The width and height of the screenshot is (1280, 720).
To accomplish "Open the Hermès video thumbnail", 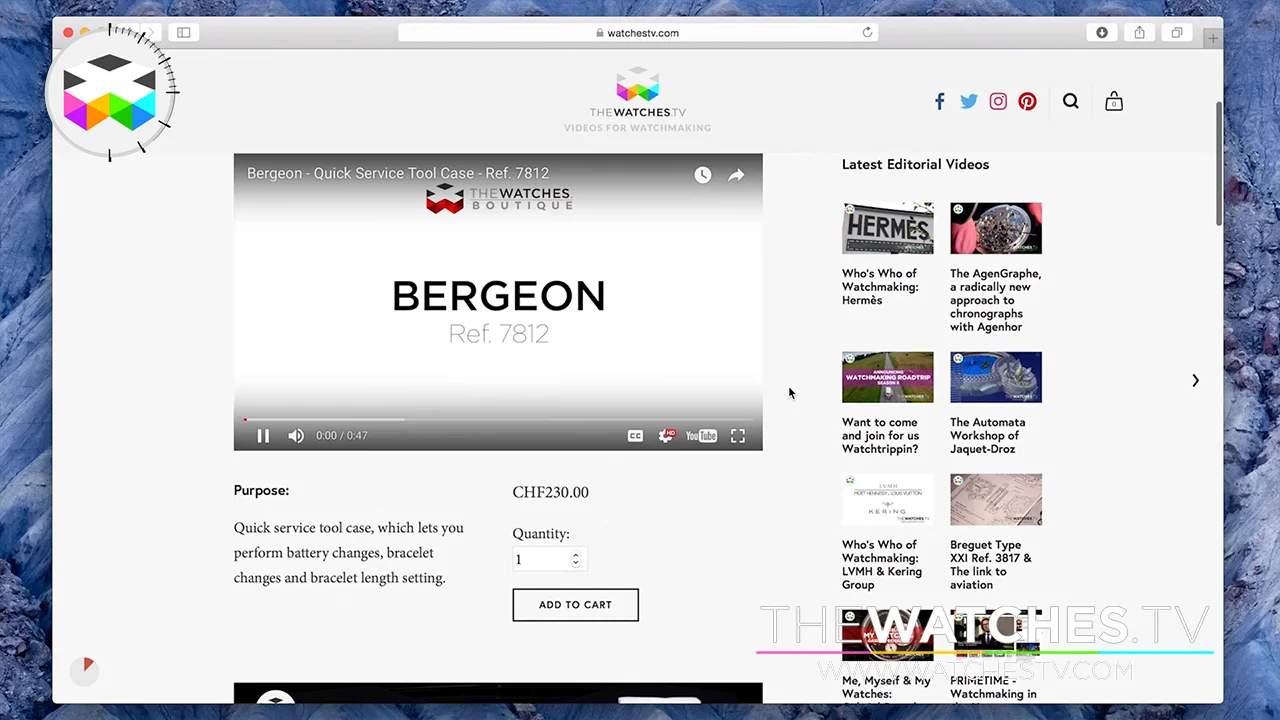I will tap(888, 228).
